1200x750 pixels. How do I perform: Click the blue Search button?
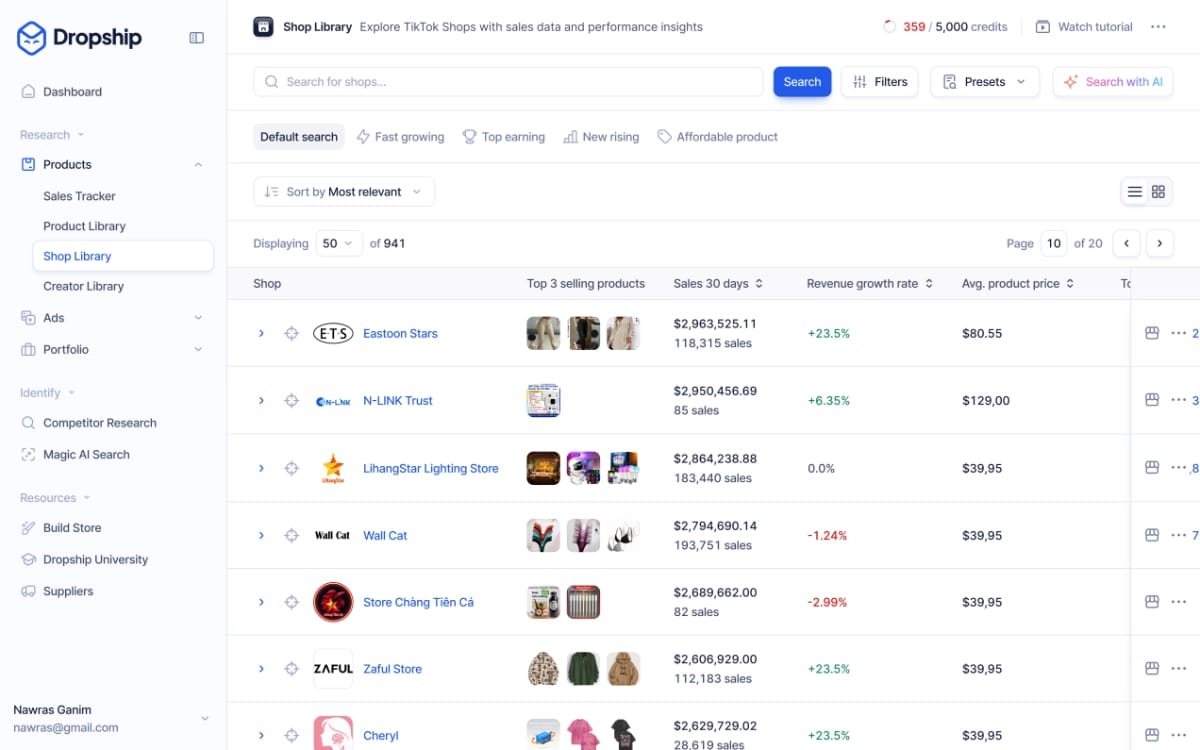802,82
